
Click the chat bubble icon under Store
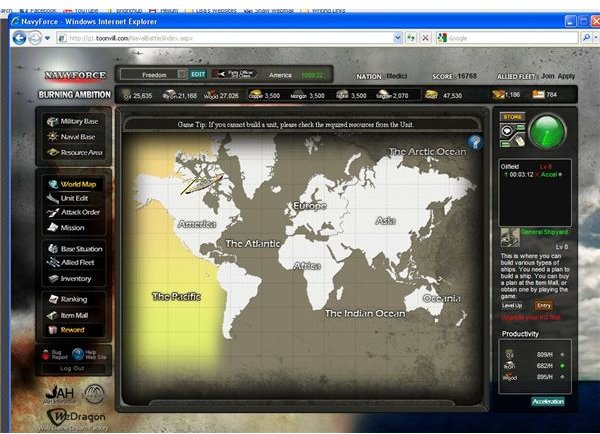coord(507,131)
